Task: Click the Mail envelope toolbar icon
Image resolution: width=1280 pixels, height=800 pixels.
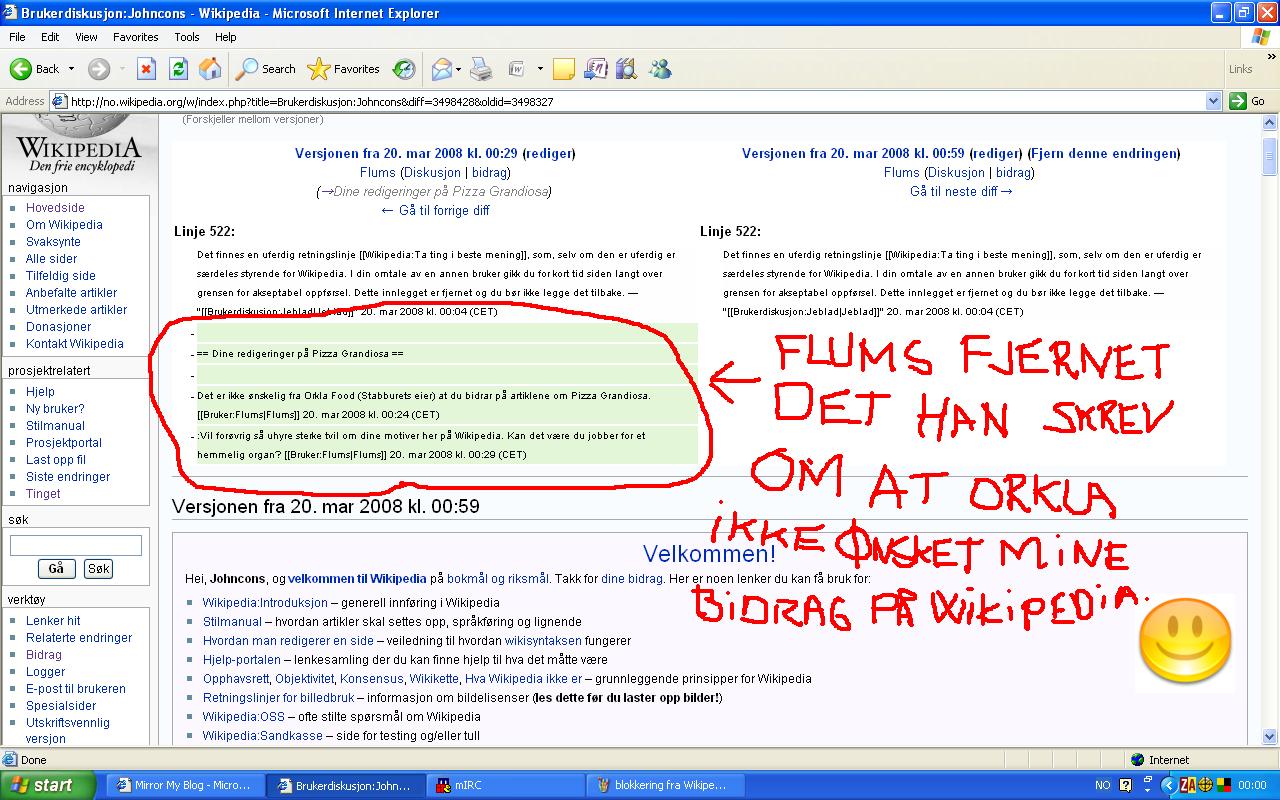Action: 441,69
